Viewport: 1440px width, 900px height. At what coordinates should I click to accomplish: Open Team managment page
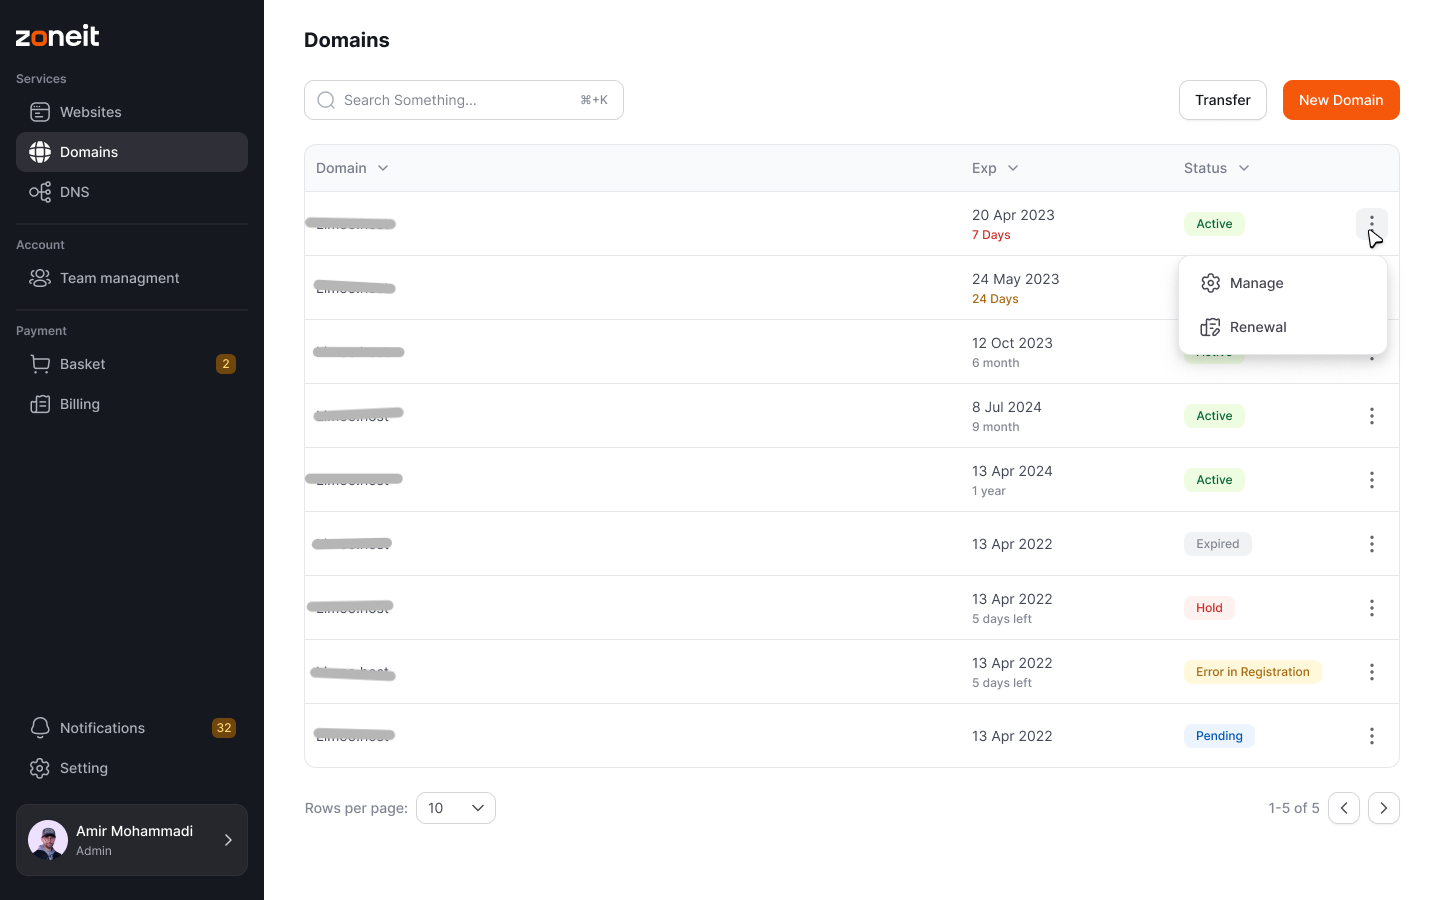coord(132,278)
